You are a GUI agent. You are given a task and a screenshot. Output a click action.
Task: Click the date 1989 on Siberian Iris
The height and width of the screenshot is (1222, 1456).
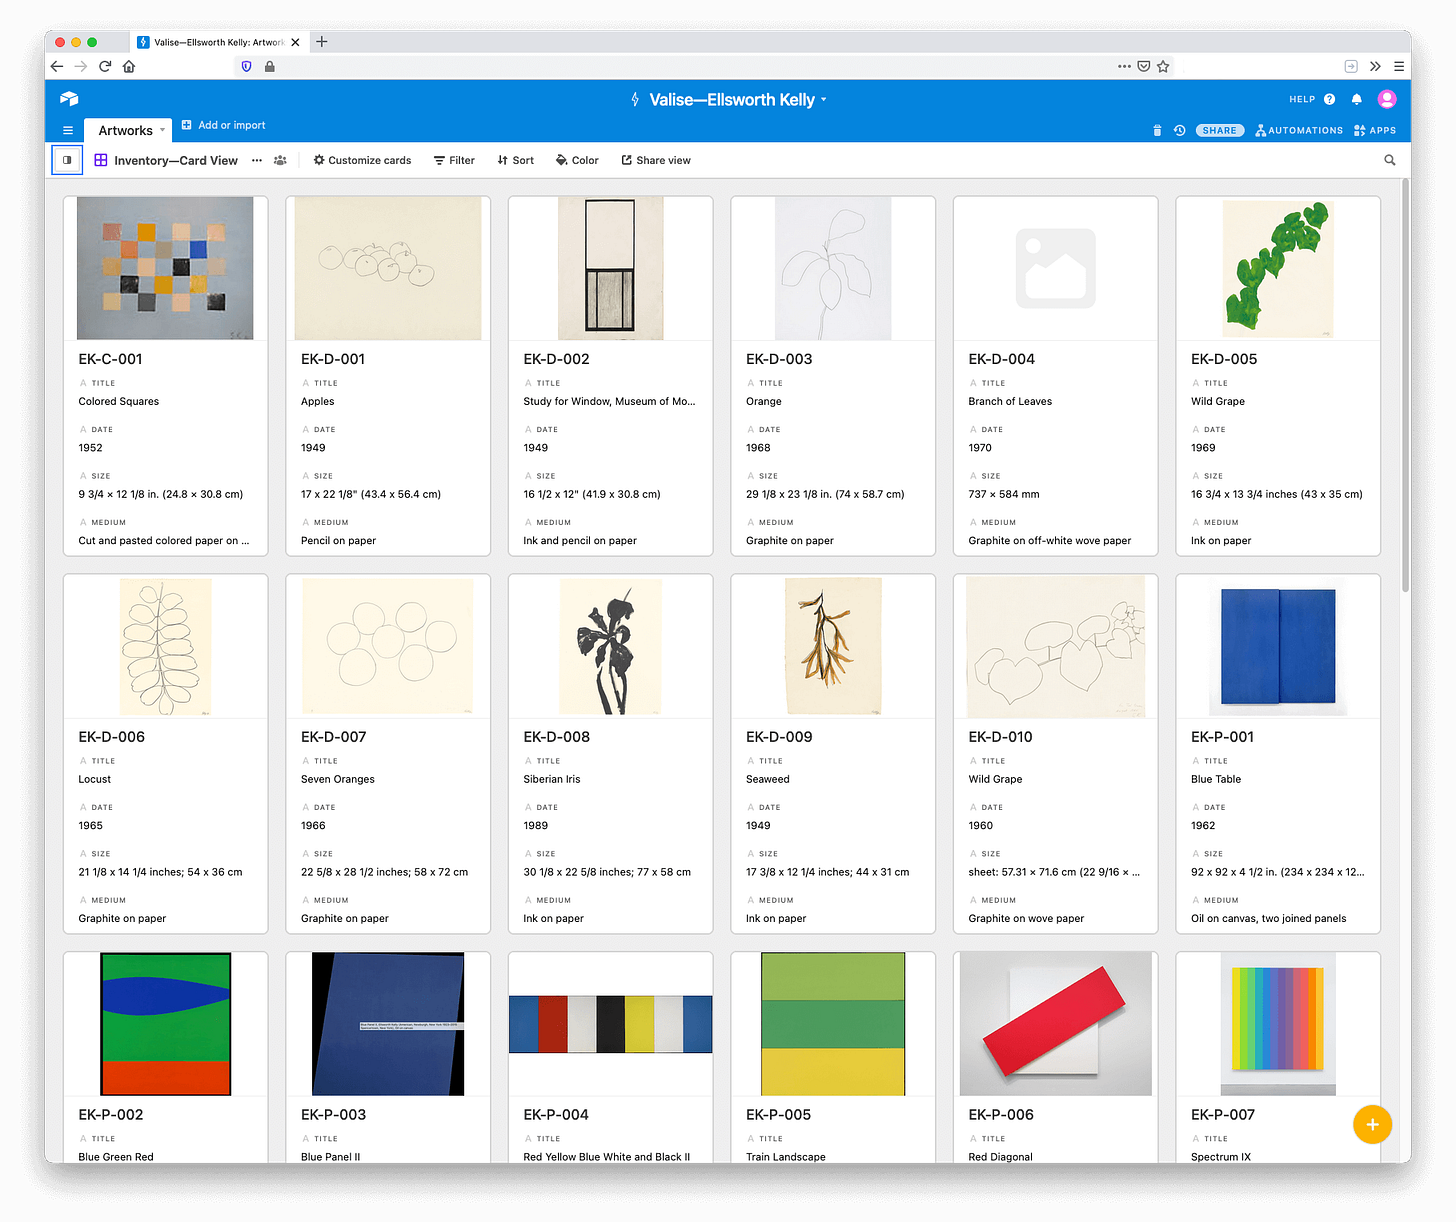pos(536,826)
